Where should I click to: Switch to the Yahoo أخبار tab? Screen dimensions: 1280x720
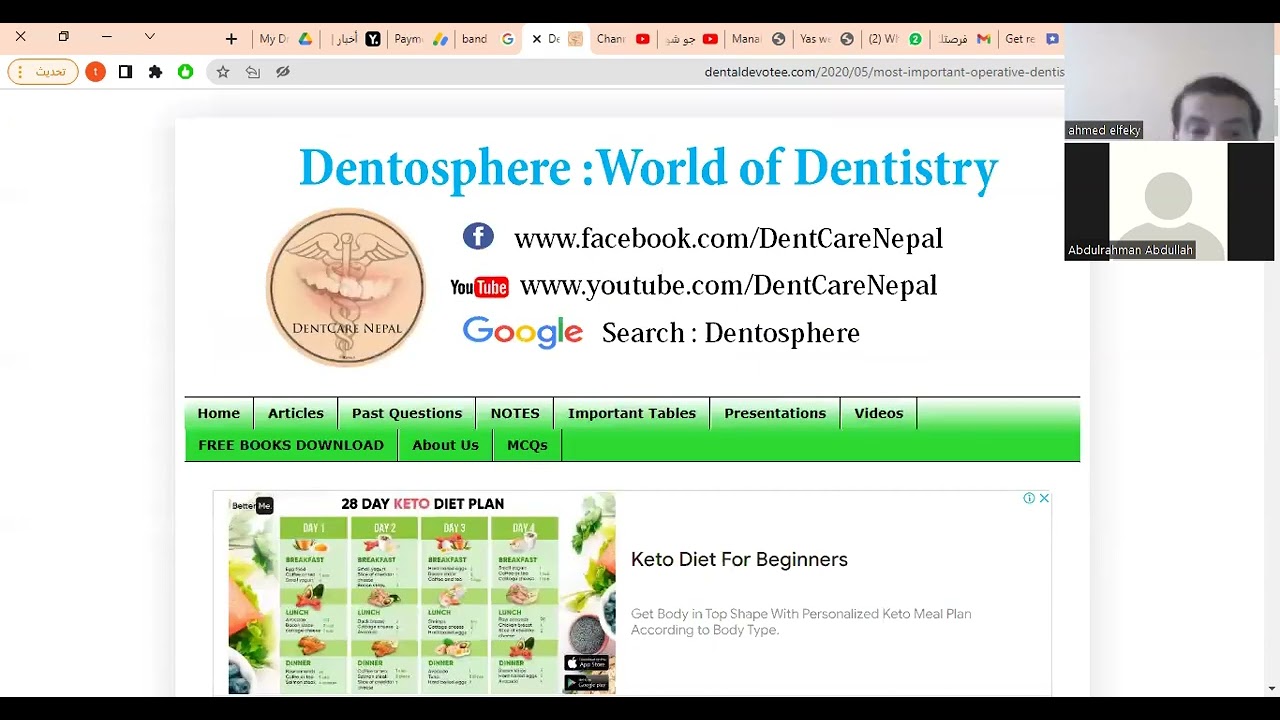point(358,39)
